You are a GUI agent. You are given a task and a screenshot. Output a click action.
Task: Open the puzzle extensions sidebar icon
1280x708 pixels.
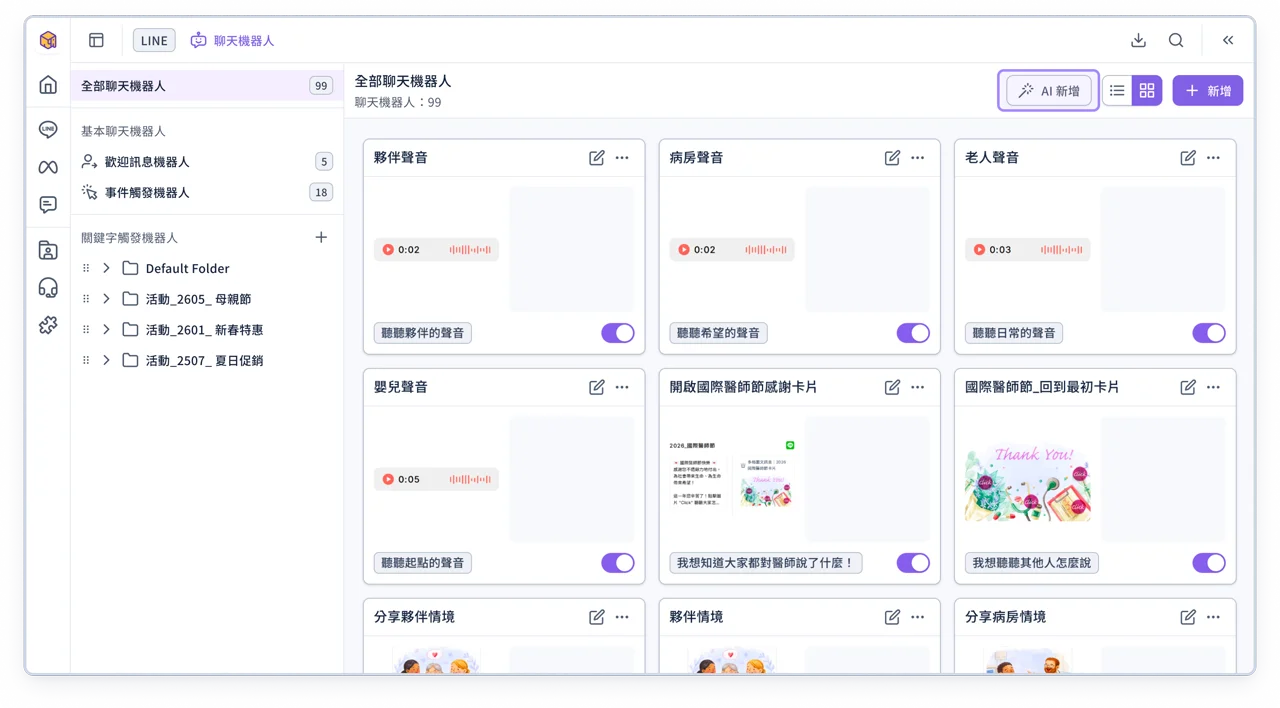pos(48,325)
